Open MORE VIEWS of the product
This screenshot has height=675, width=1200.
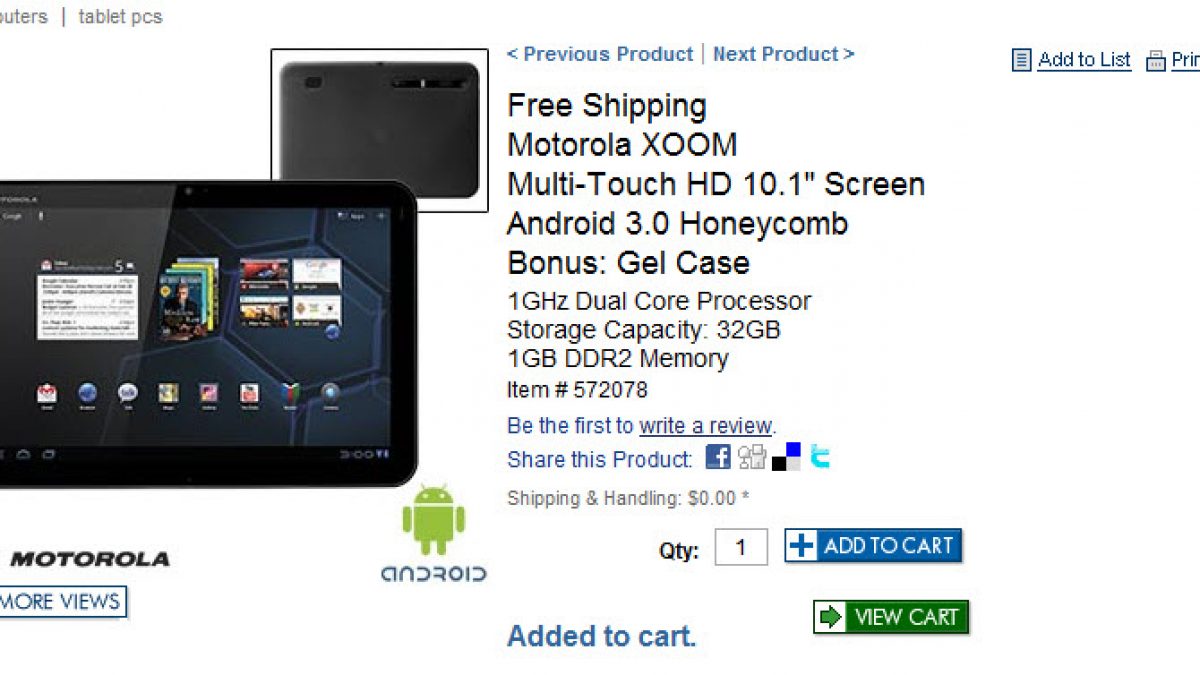pos(62,602)
